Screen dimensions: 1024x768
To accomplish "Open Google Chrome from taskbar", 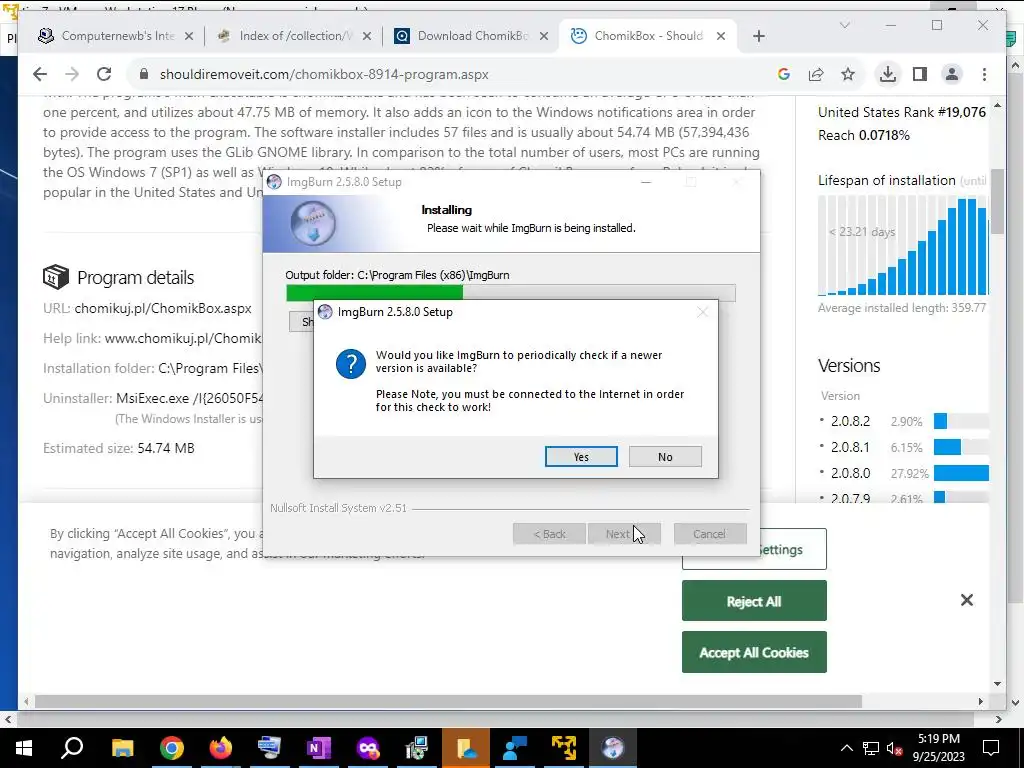I will 171,748.
